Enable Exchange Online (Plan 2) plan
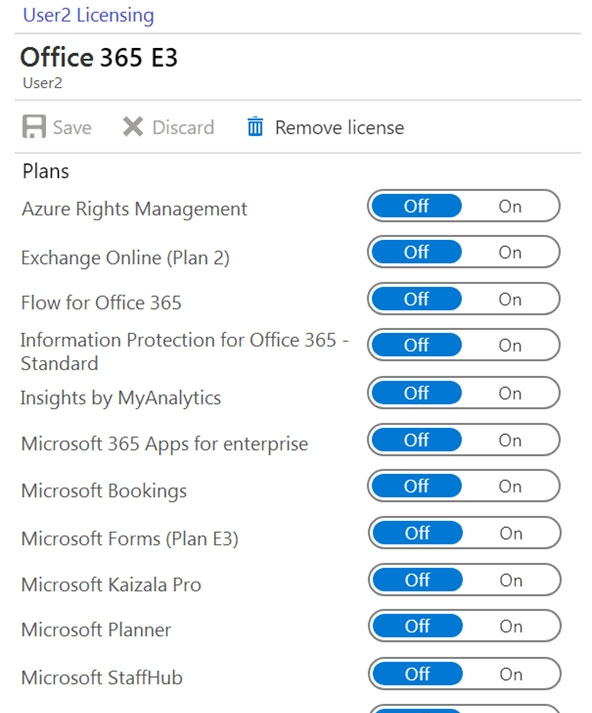Viewport: 592px width, 713px height. (x=510, y=252)
